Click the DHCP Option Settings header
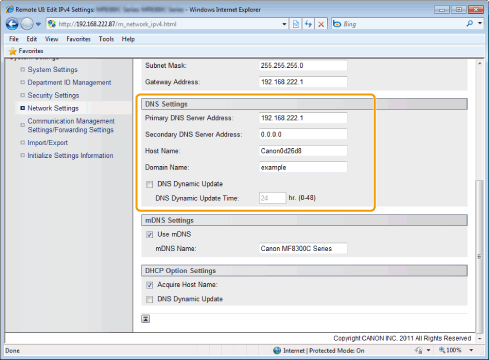This screenshot has width=489, height=360. click(304, 271)
